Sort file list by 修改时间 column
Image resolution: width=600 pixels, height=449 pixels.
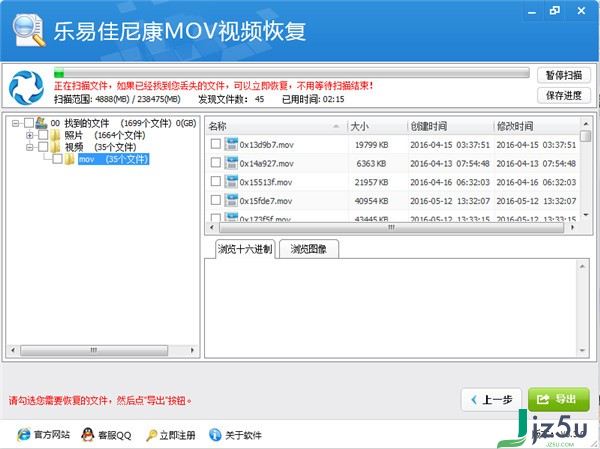pos(537,126)
